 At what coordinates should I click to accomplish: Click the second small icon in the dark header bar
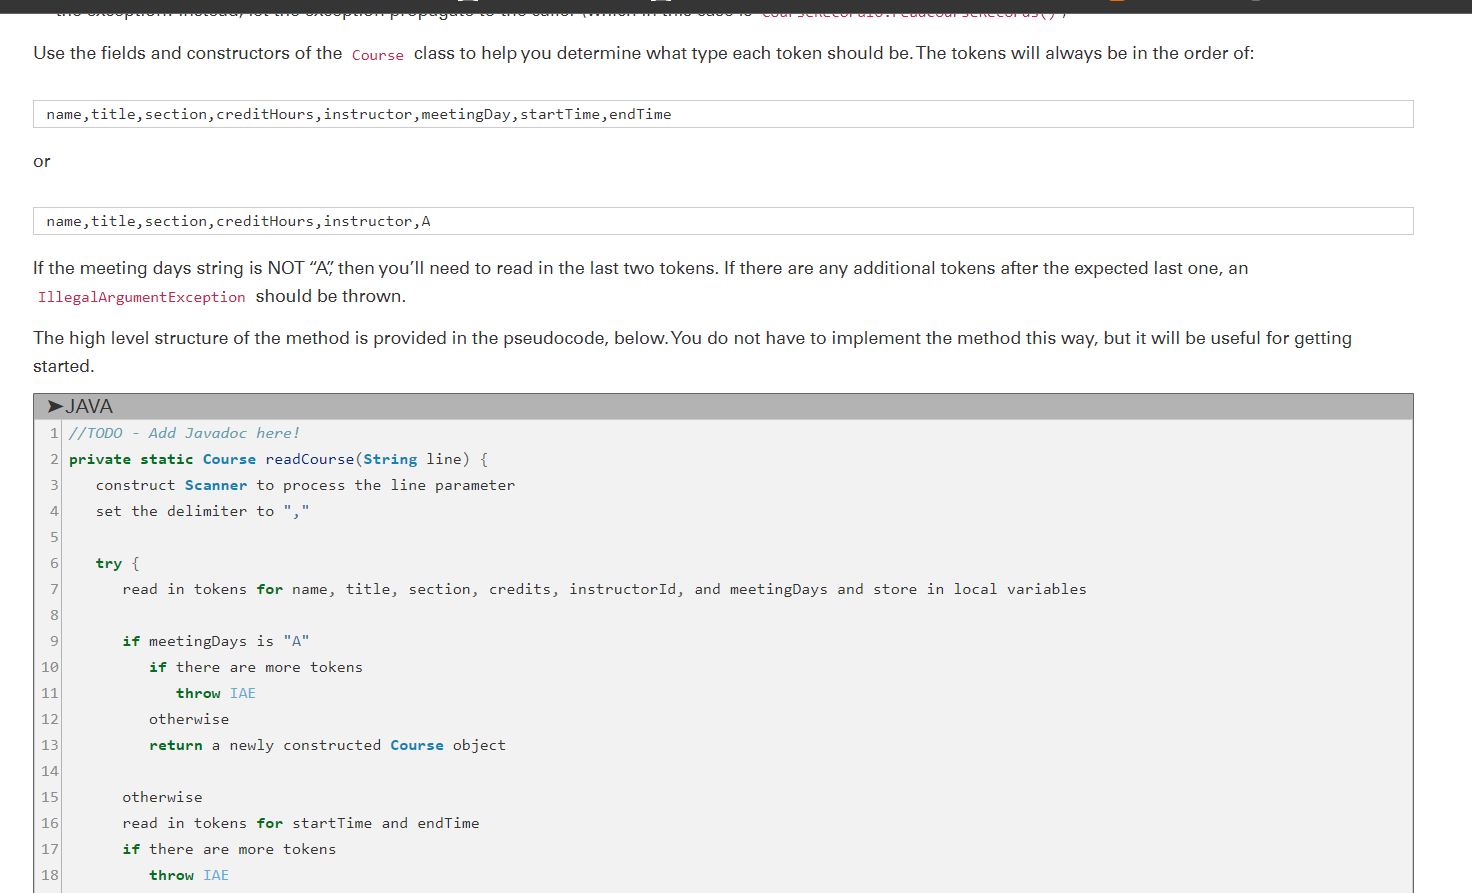[660, 3]
